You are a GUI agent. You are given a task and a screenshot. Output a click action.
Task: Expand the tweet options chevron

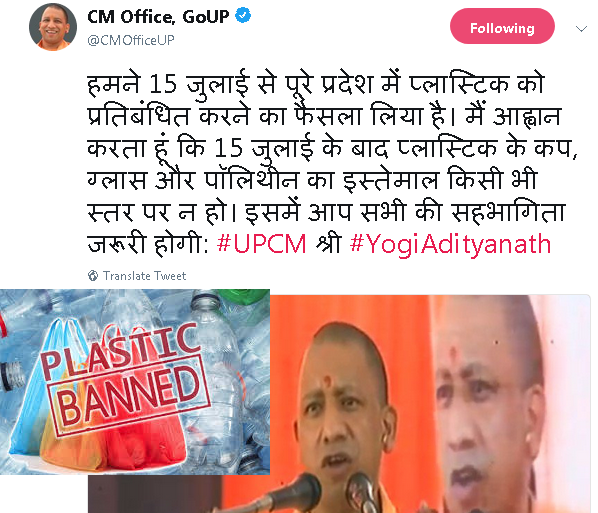point(581,29)
